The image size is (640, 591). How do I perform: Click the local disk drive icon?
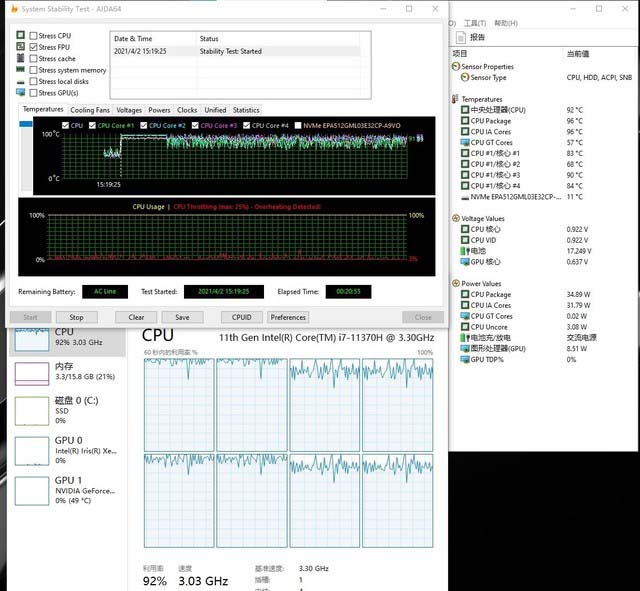(x=20, y=82)
